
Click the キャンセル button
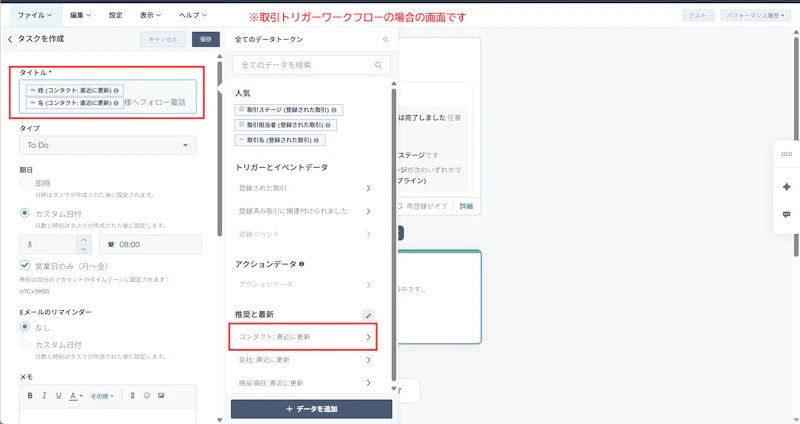pos(163,39)
